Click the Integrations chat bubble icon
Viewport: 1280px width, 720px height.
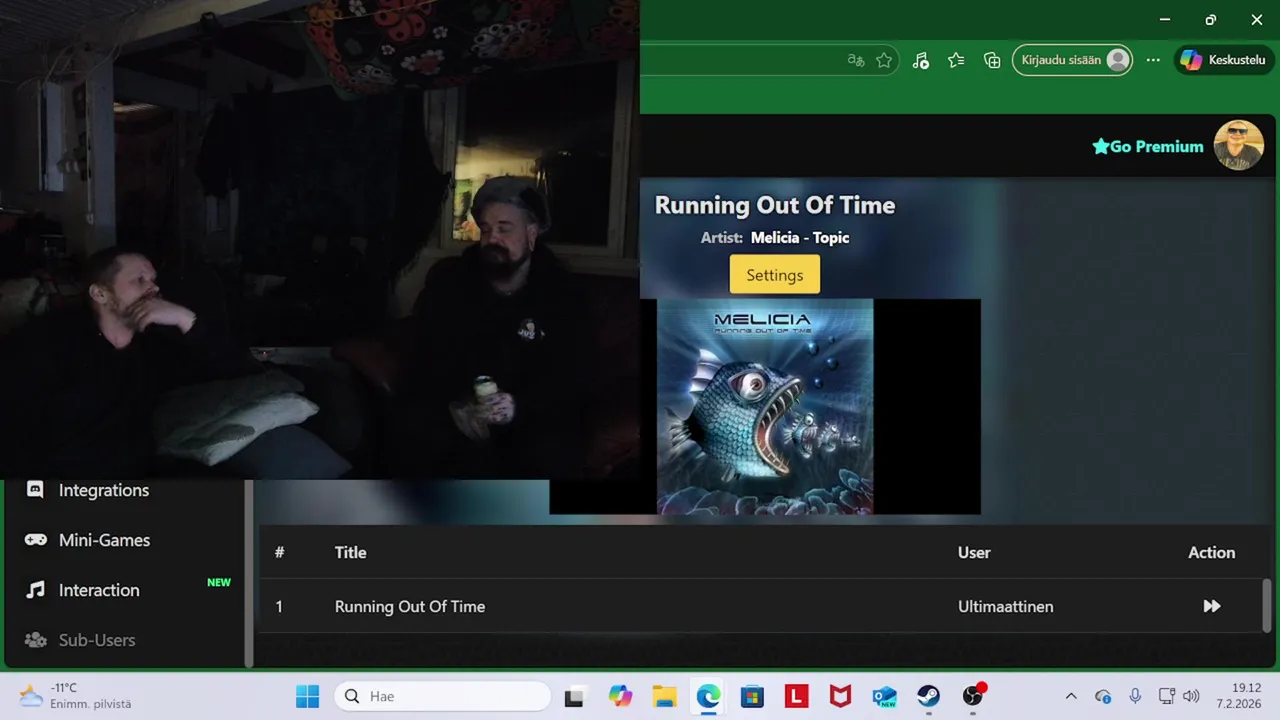click(x=35, y=490)
